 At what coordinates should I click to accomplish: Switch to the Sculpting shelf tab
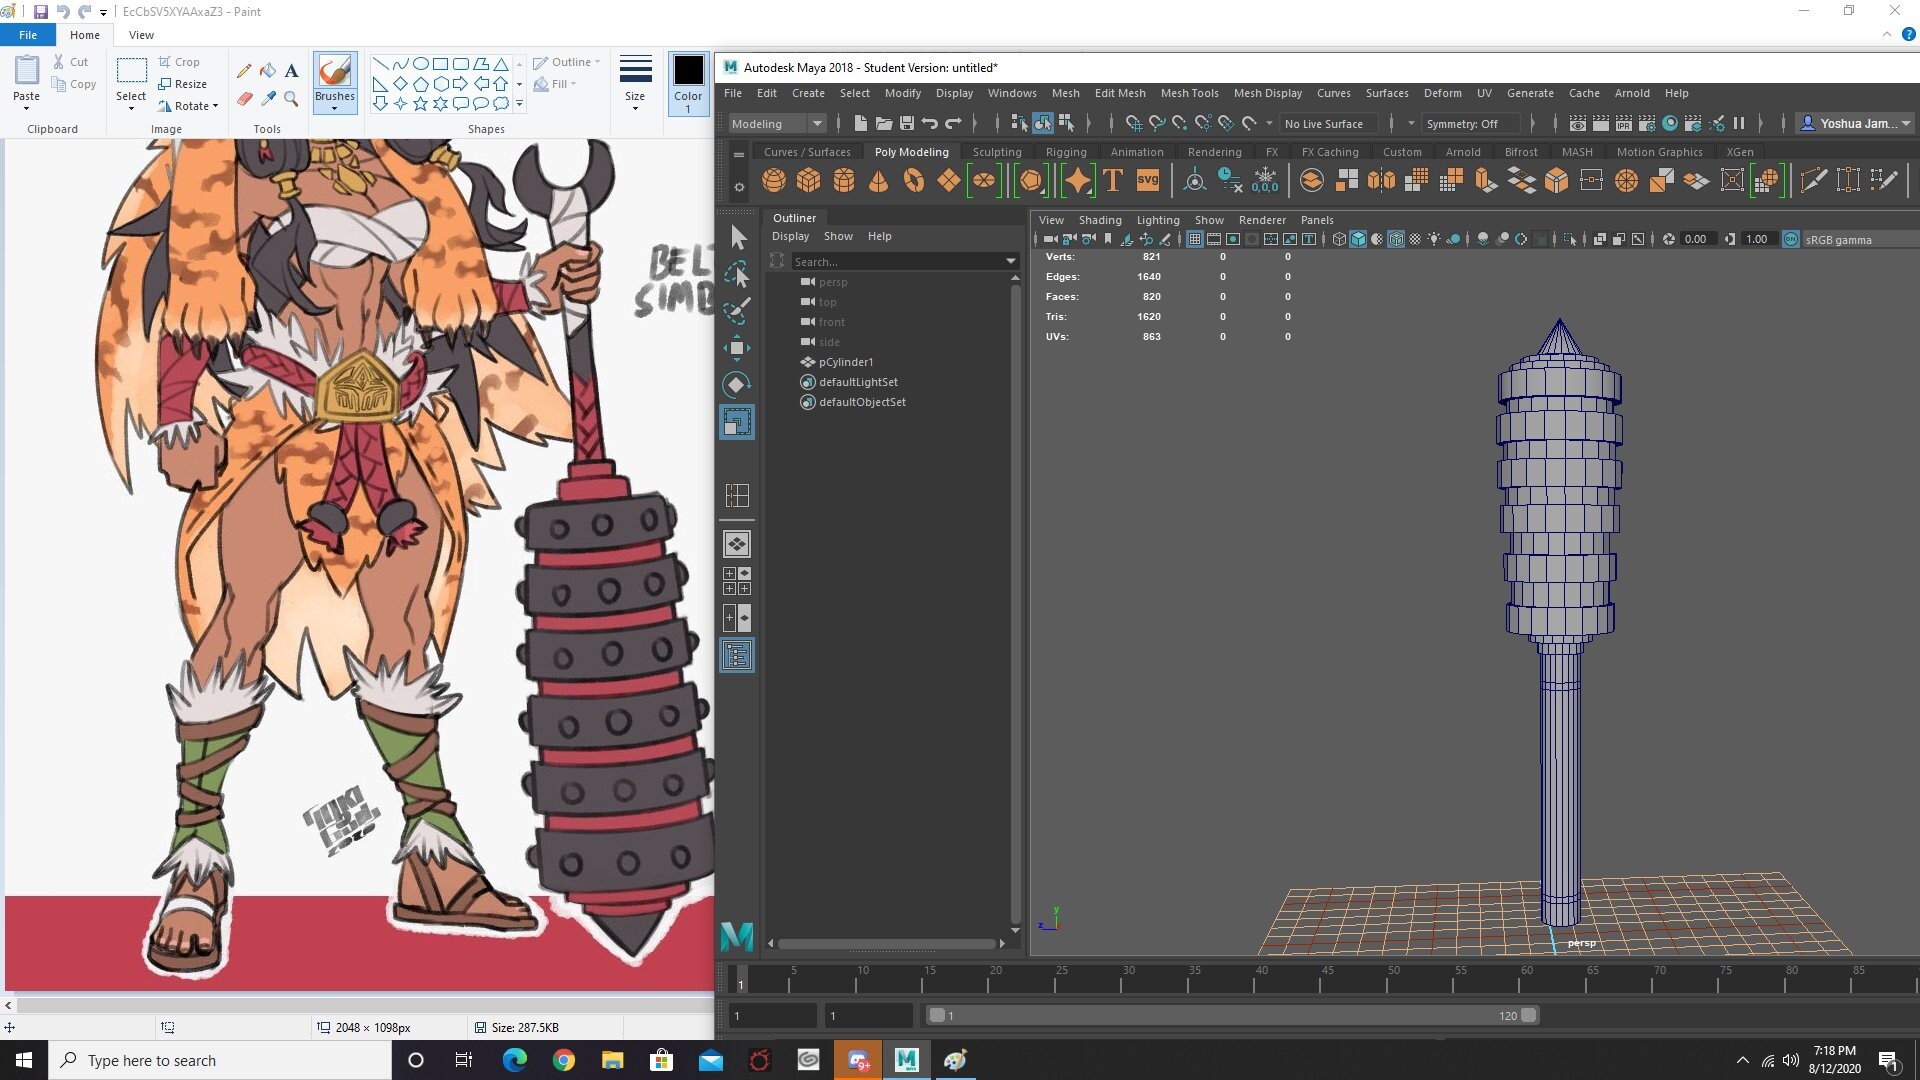[x=996, y=152]
